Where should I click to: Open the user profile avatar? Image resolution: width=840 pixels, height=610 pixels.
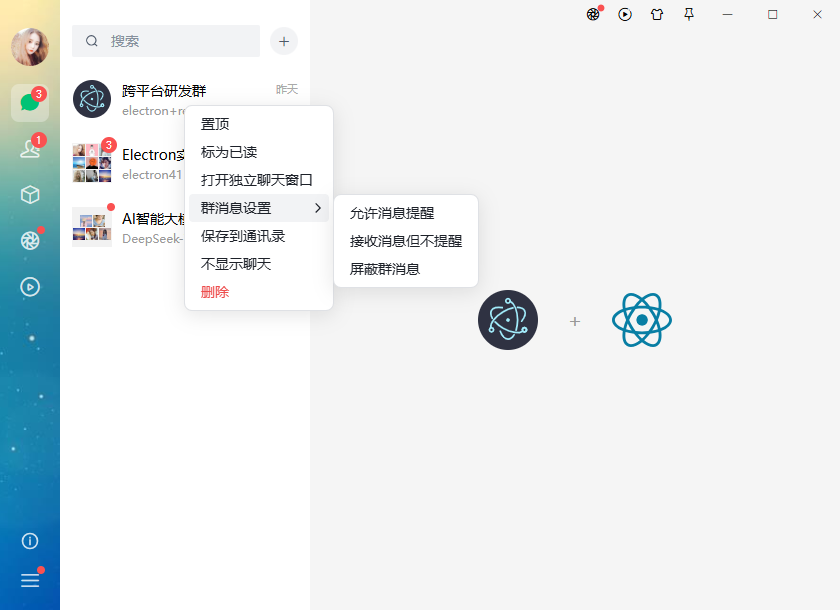30,47
